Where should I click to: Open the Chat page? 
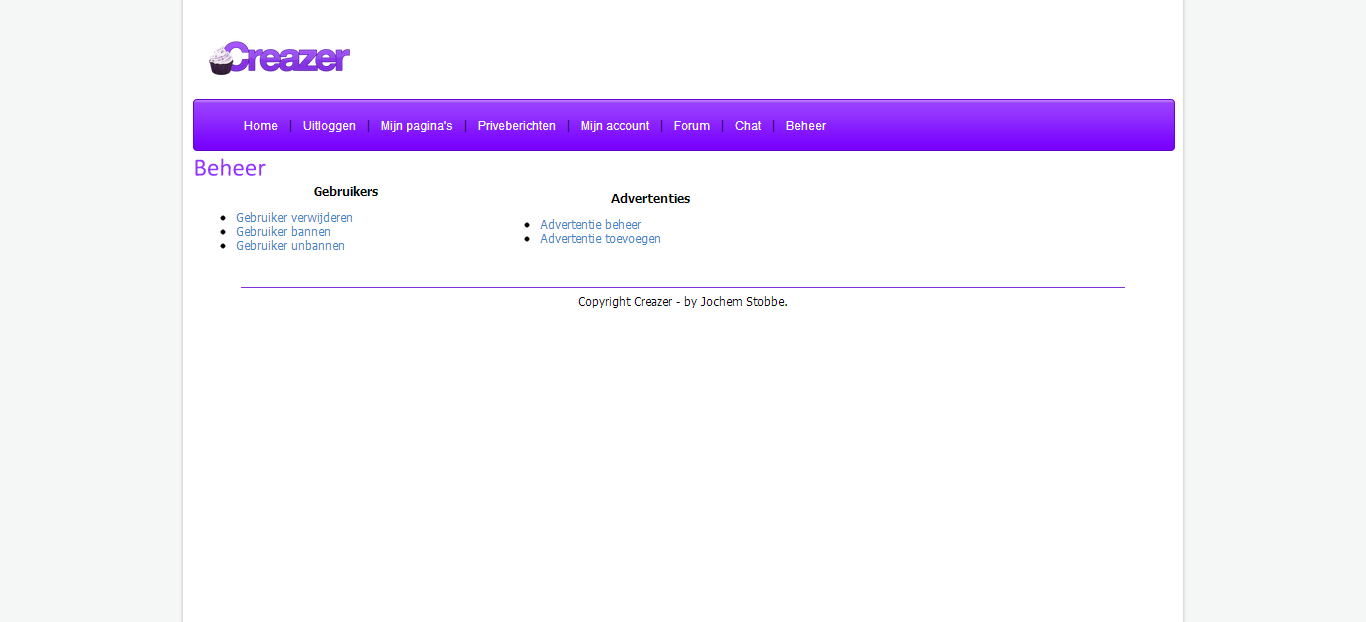point(748,126)
